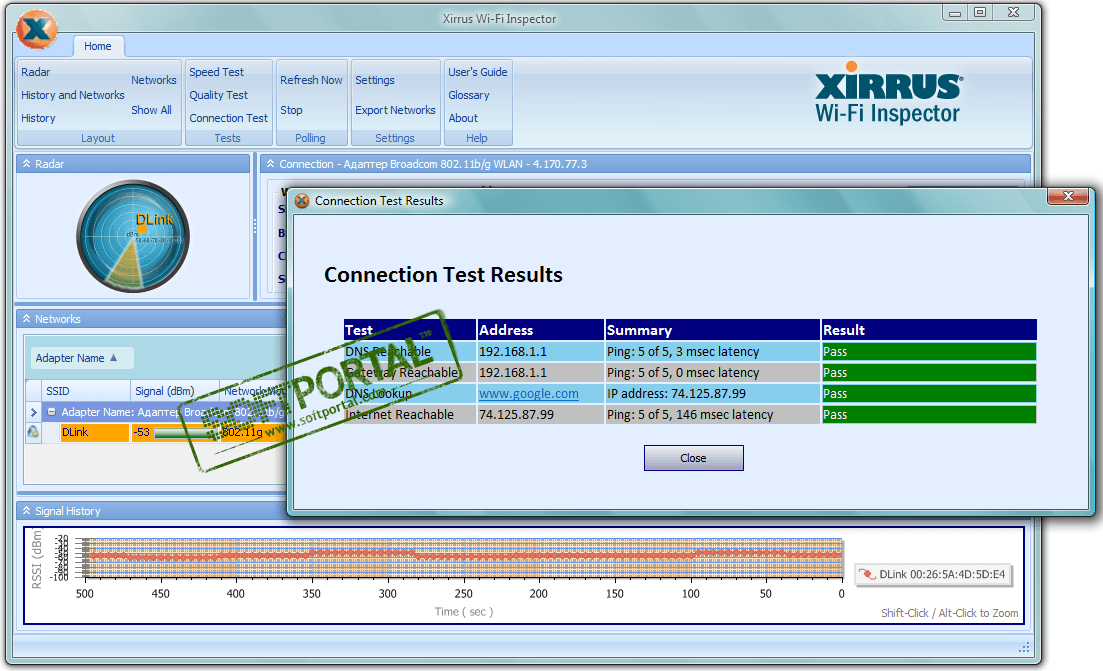The height and width of the screenshot is (671, 1103).
Task: Collapse the Networks panel chevron
Action: 26,319
